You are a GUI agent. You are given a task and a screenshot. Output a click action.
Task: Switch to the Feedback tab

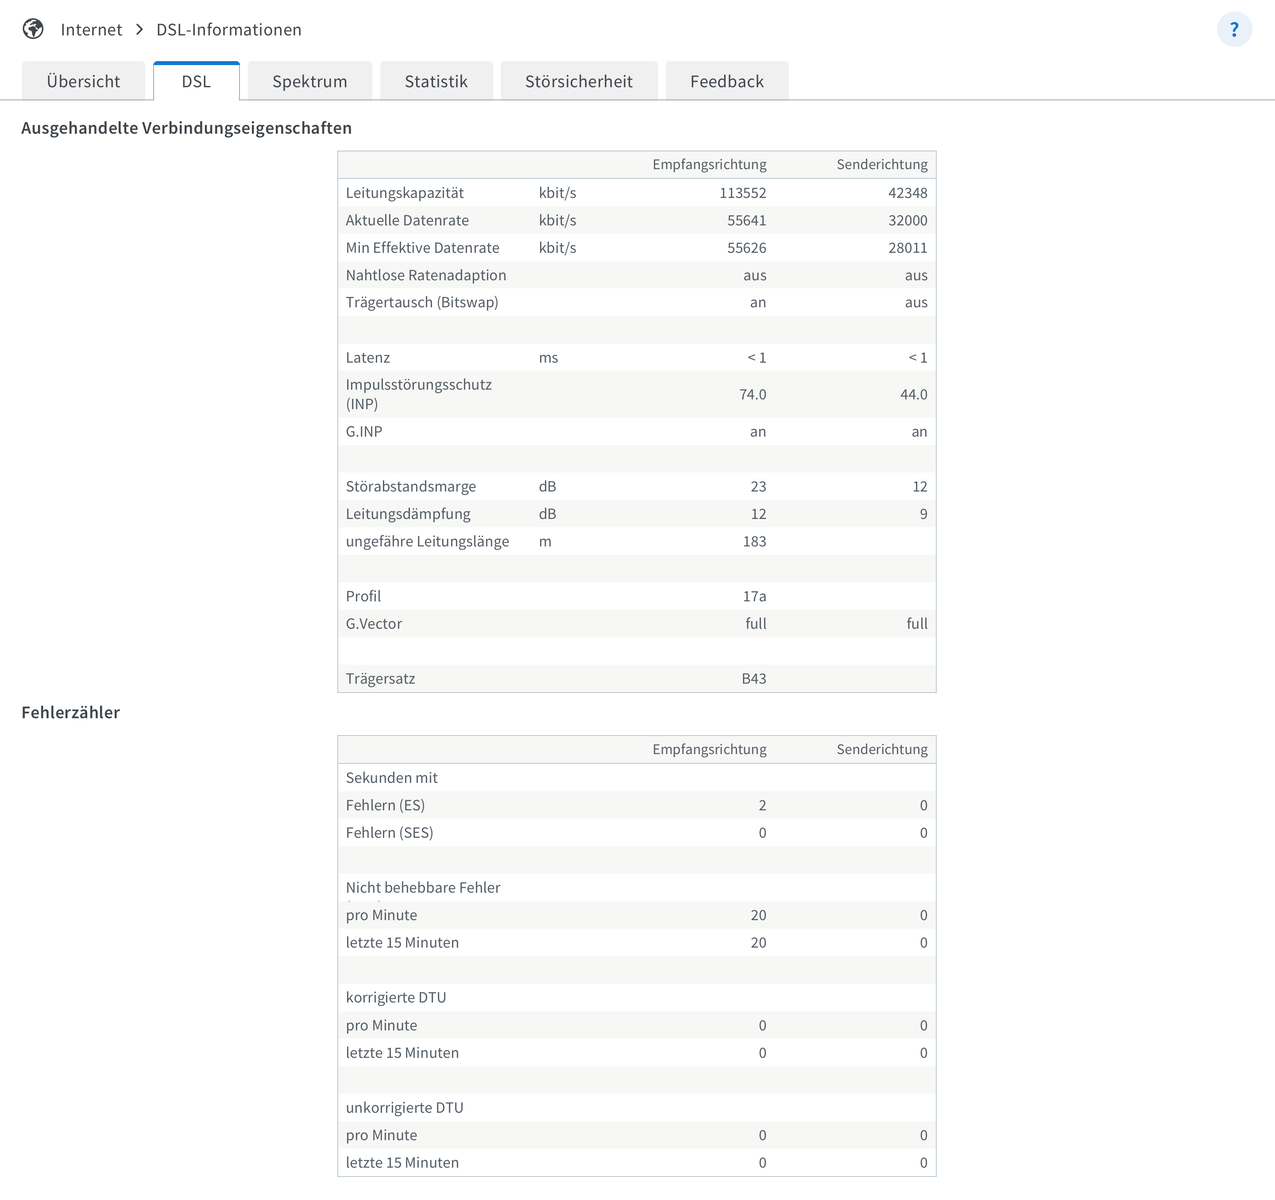tap(727, 82)
